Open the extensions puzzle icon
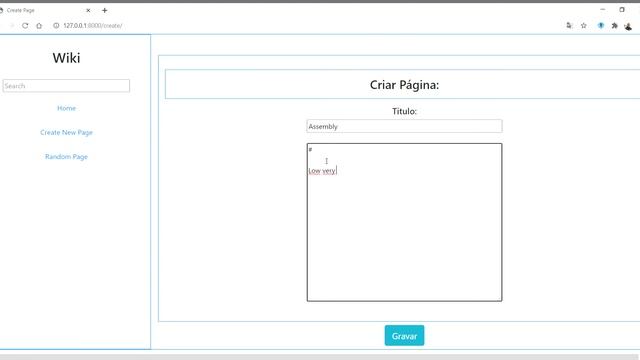The image size is (640, 360). click(614, 25)
